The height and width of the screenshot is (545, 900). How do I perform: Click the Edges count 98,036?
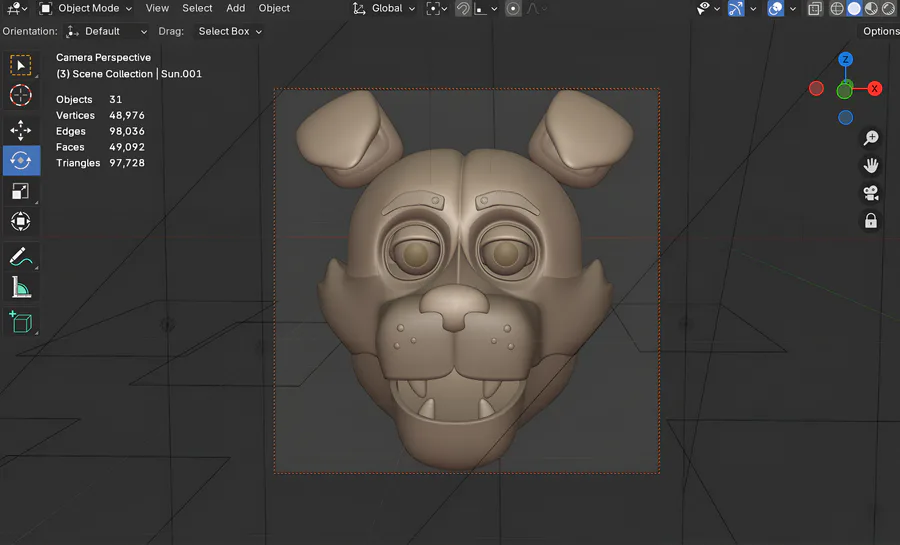pos(127,131)
